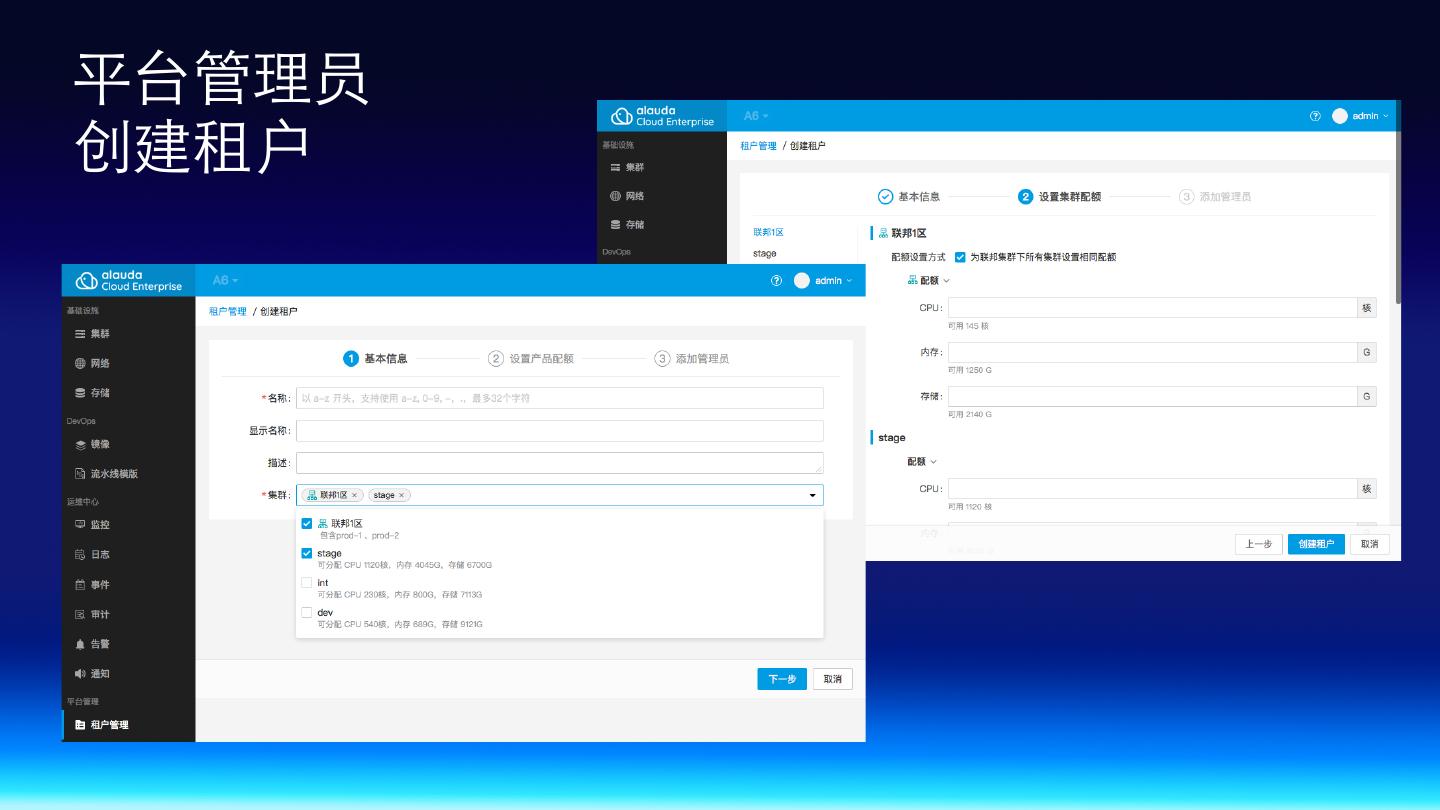The height and width of the screenshot is (810, 1440).
Task: Open the image registry icon under DevOps
Action: (80, 444)
